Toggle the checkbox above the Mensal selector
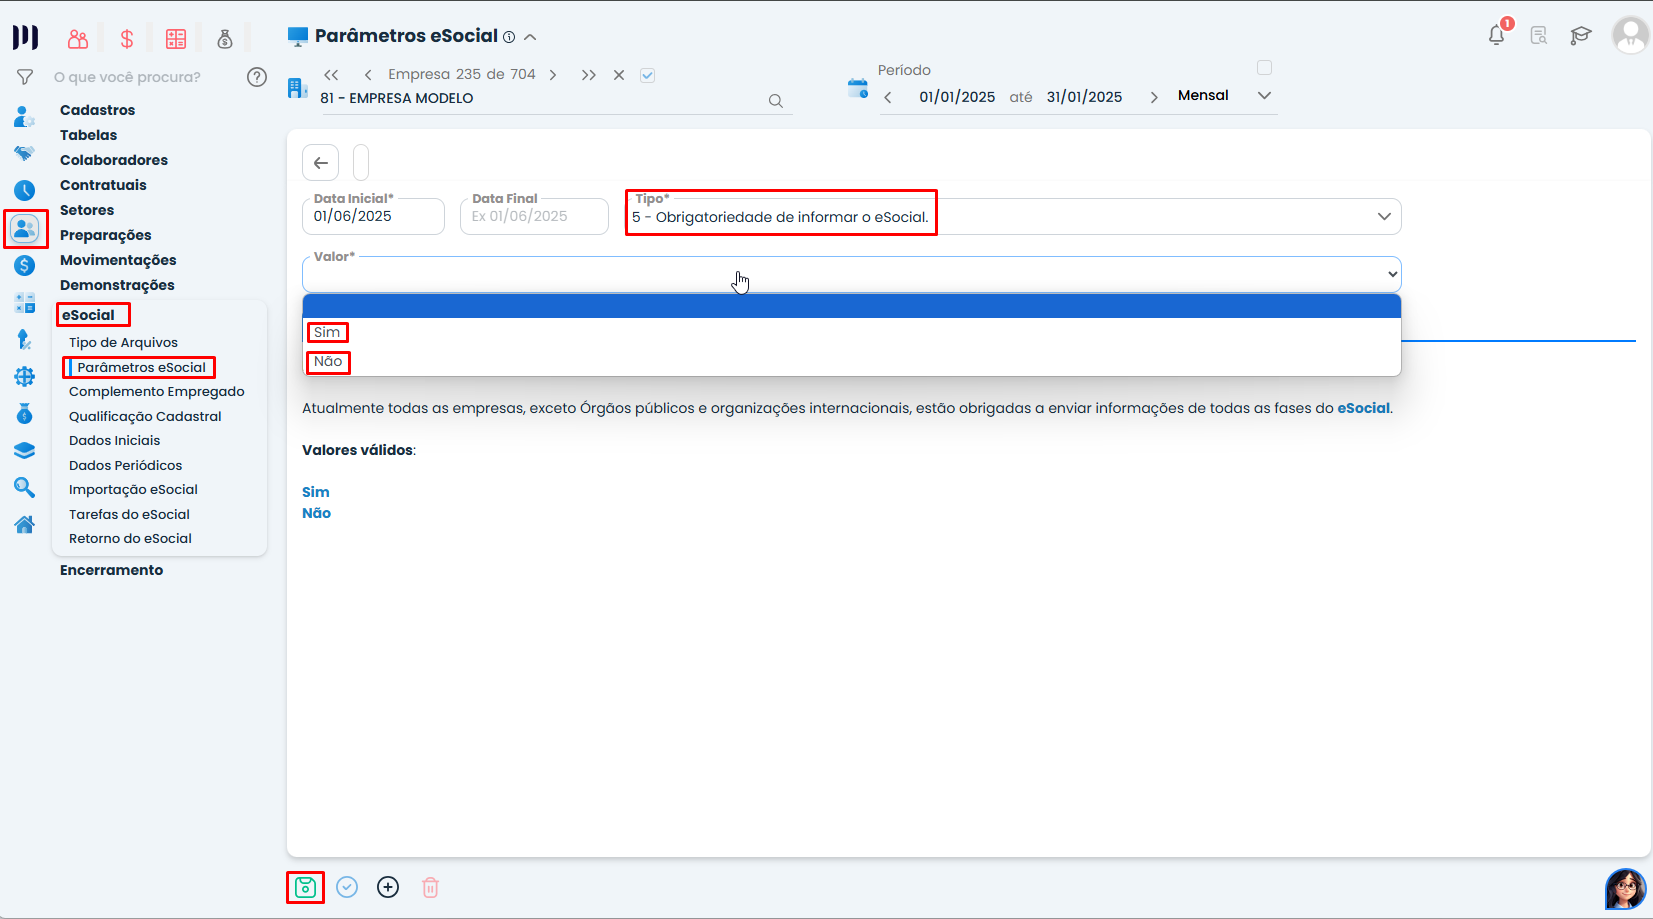The height and width of the screenshot is (919, 1653). pyautogui.click(x=1264, y=68)
